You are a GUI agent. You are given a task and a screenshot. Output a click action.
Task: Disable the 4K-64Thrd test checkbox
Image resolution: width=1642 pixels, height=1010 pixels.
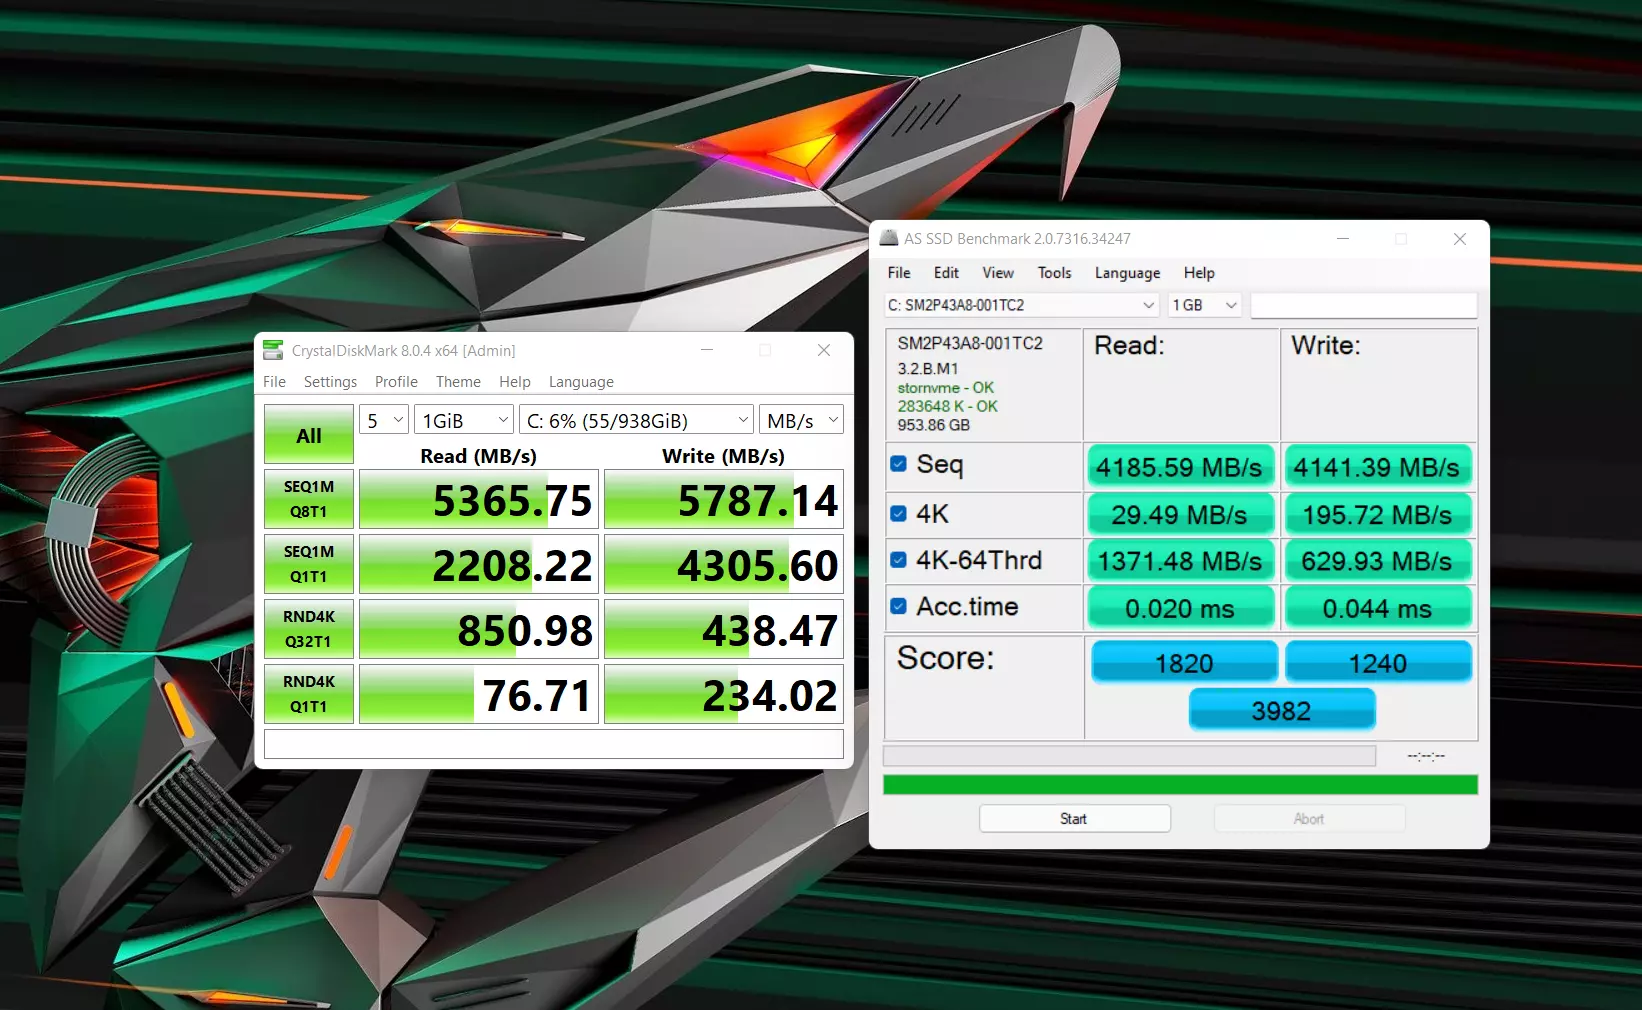click(898, 560)
